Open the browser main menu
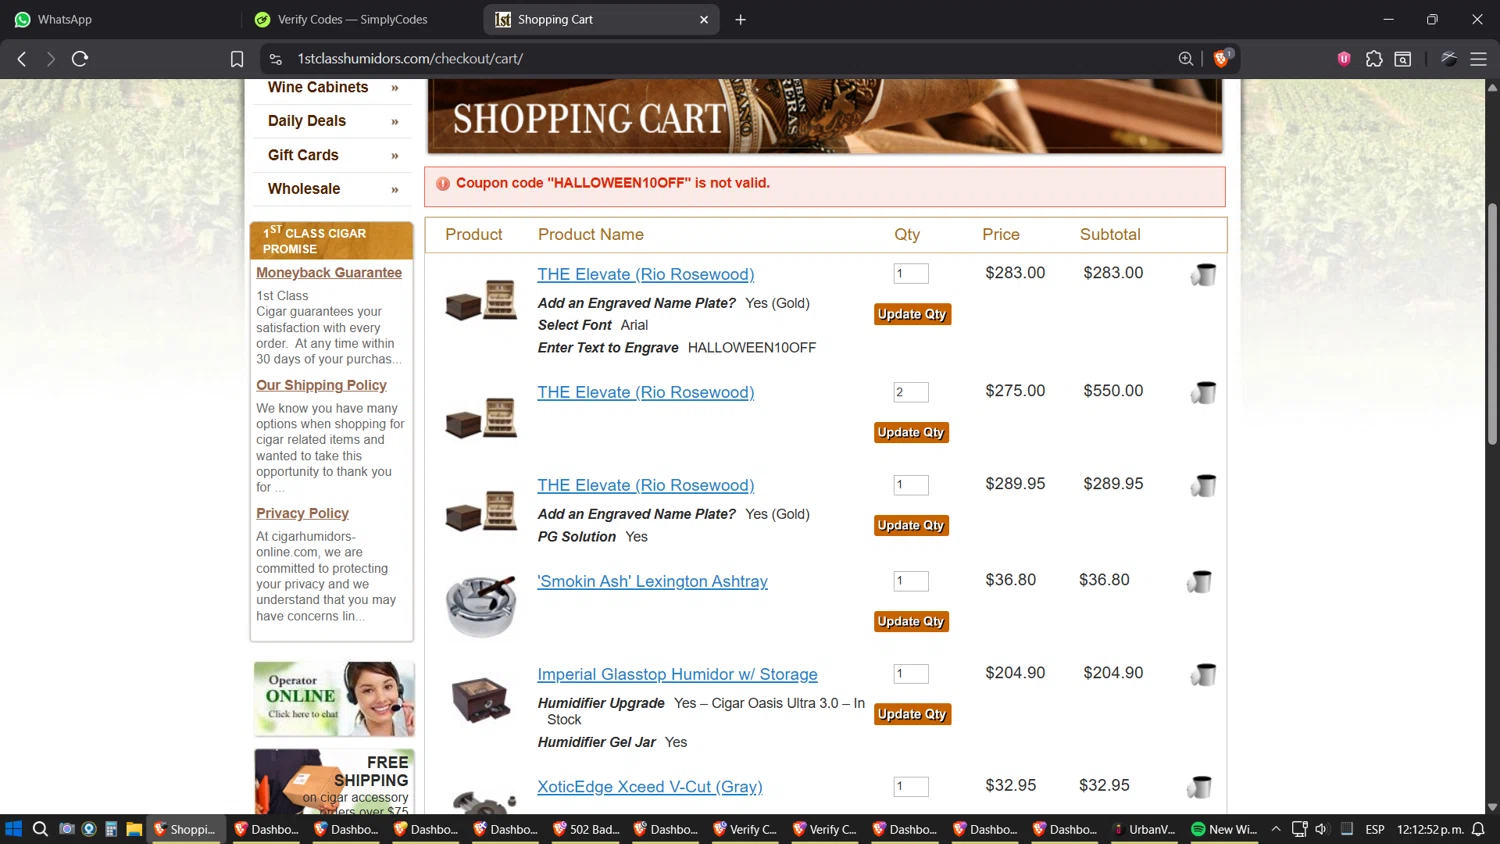This screenshot has height=844, width=1500. 1478,59
